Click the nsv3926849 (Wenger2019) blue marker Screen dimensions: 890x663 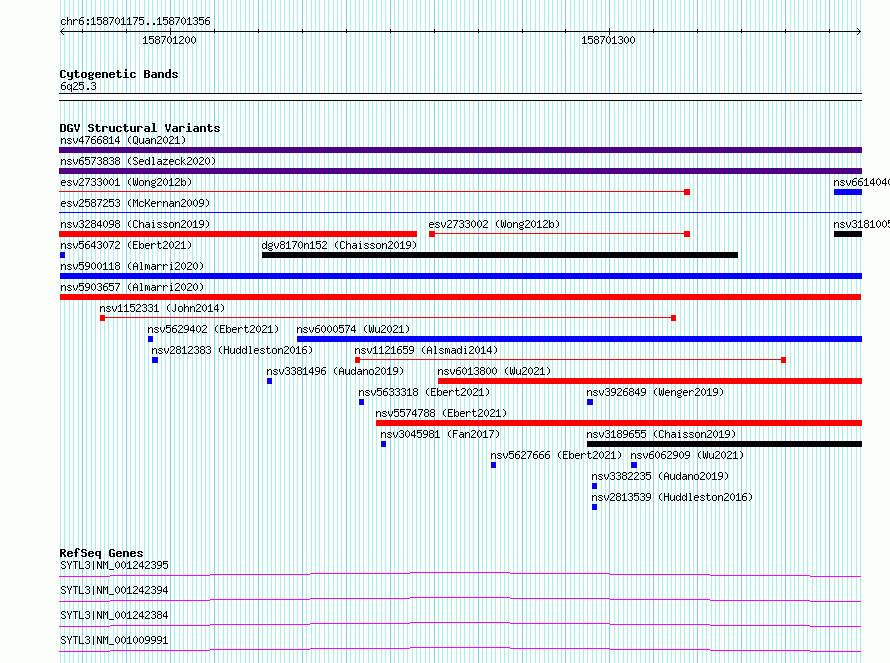pos(590,402)
